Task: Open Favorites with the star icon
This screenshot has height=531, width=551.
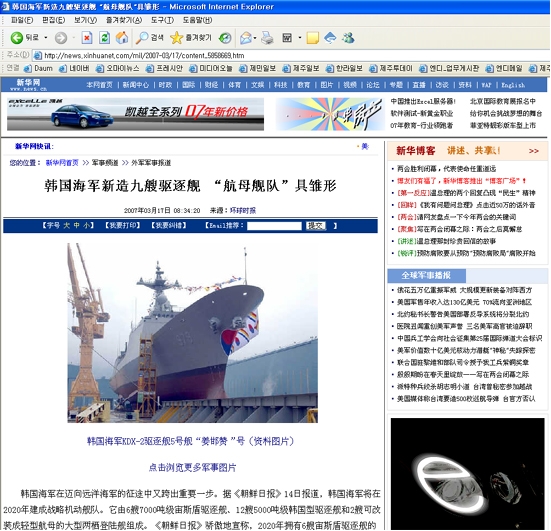Action: click(x=176, y=38)
